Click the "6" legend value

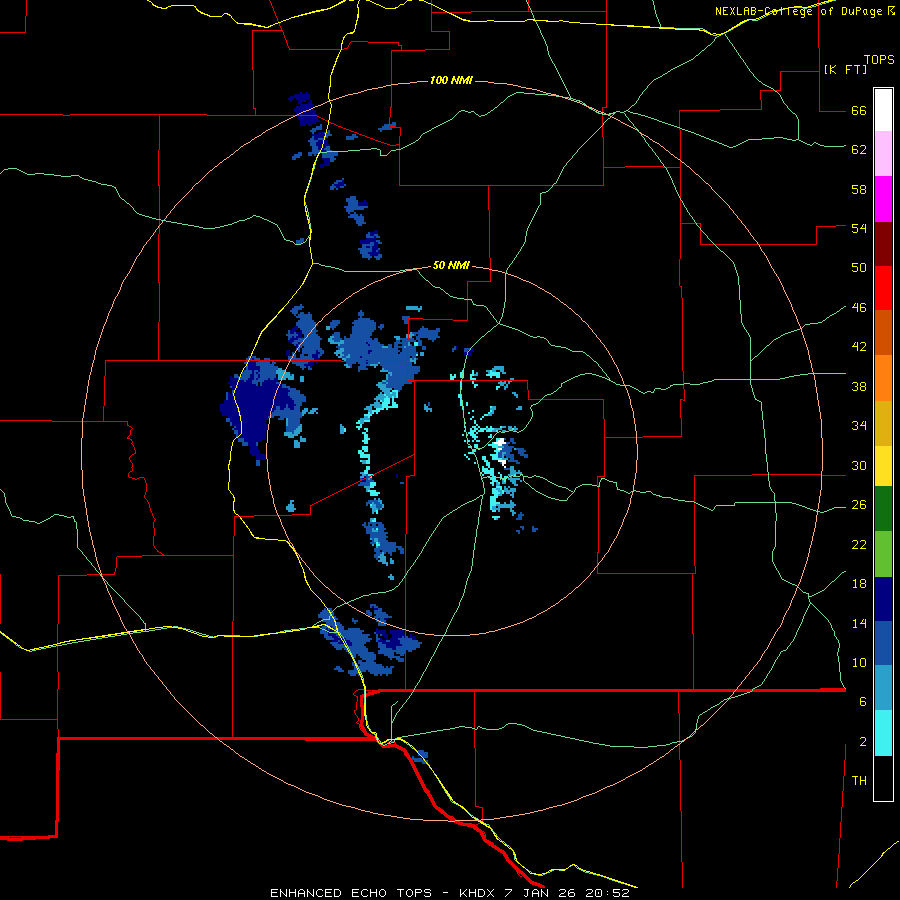coord(863,702)
